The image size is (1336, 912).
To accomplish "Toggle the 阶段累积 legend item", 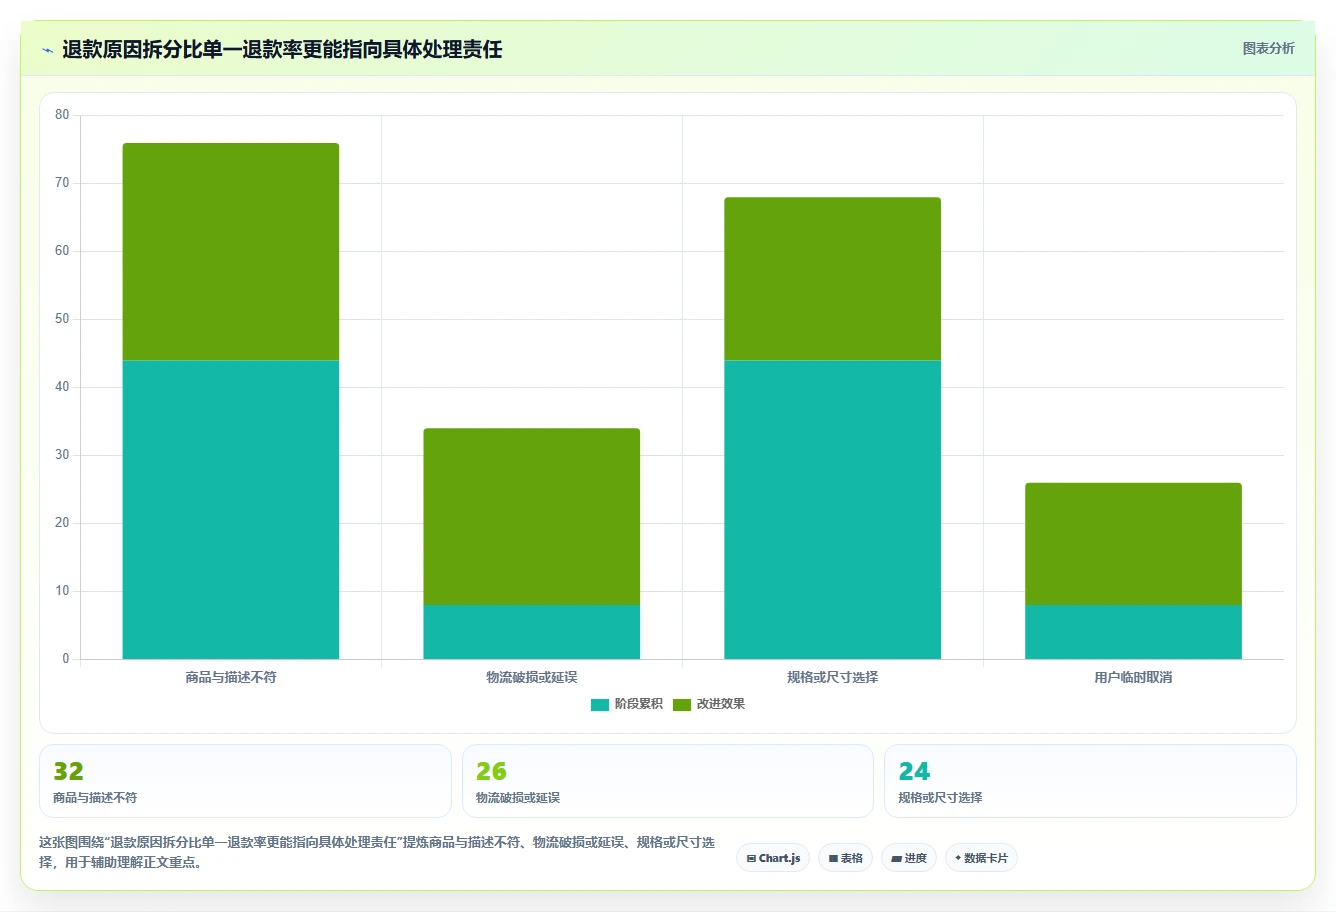I will click(x=627, y=704).
